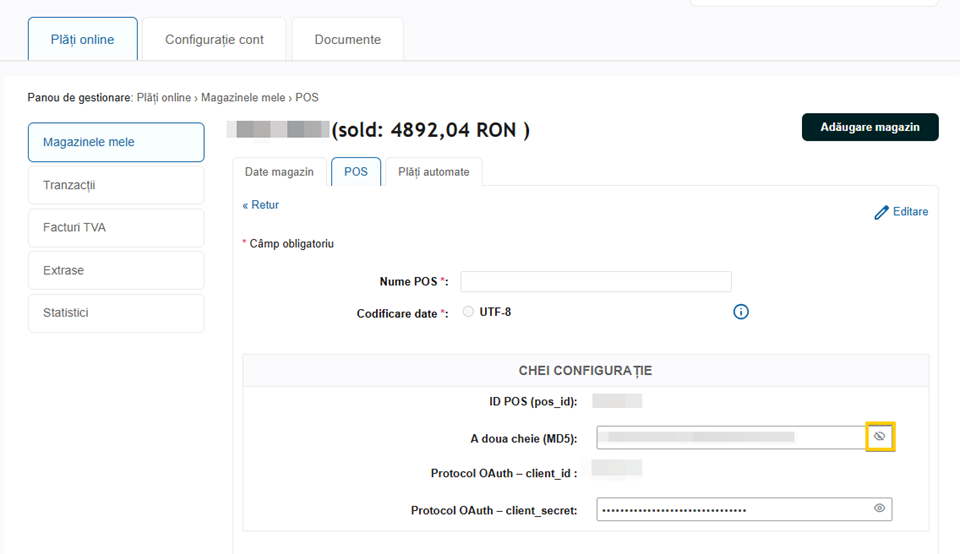Open the Plăți automate tab

tap(433, 172)
